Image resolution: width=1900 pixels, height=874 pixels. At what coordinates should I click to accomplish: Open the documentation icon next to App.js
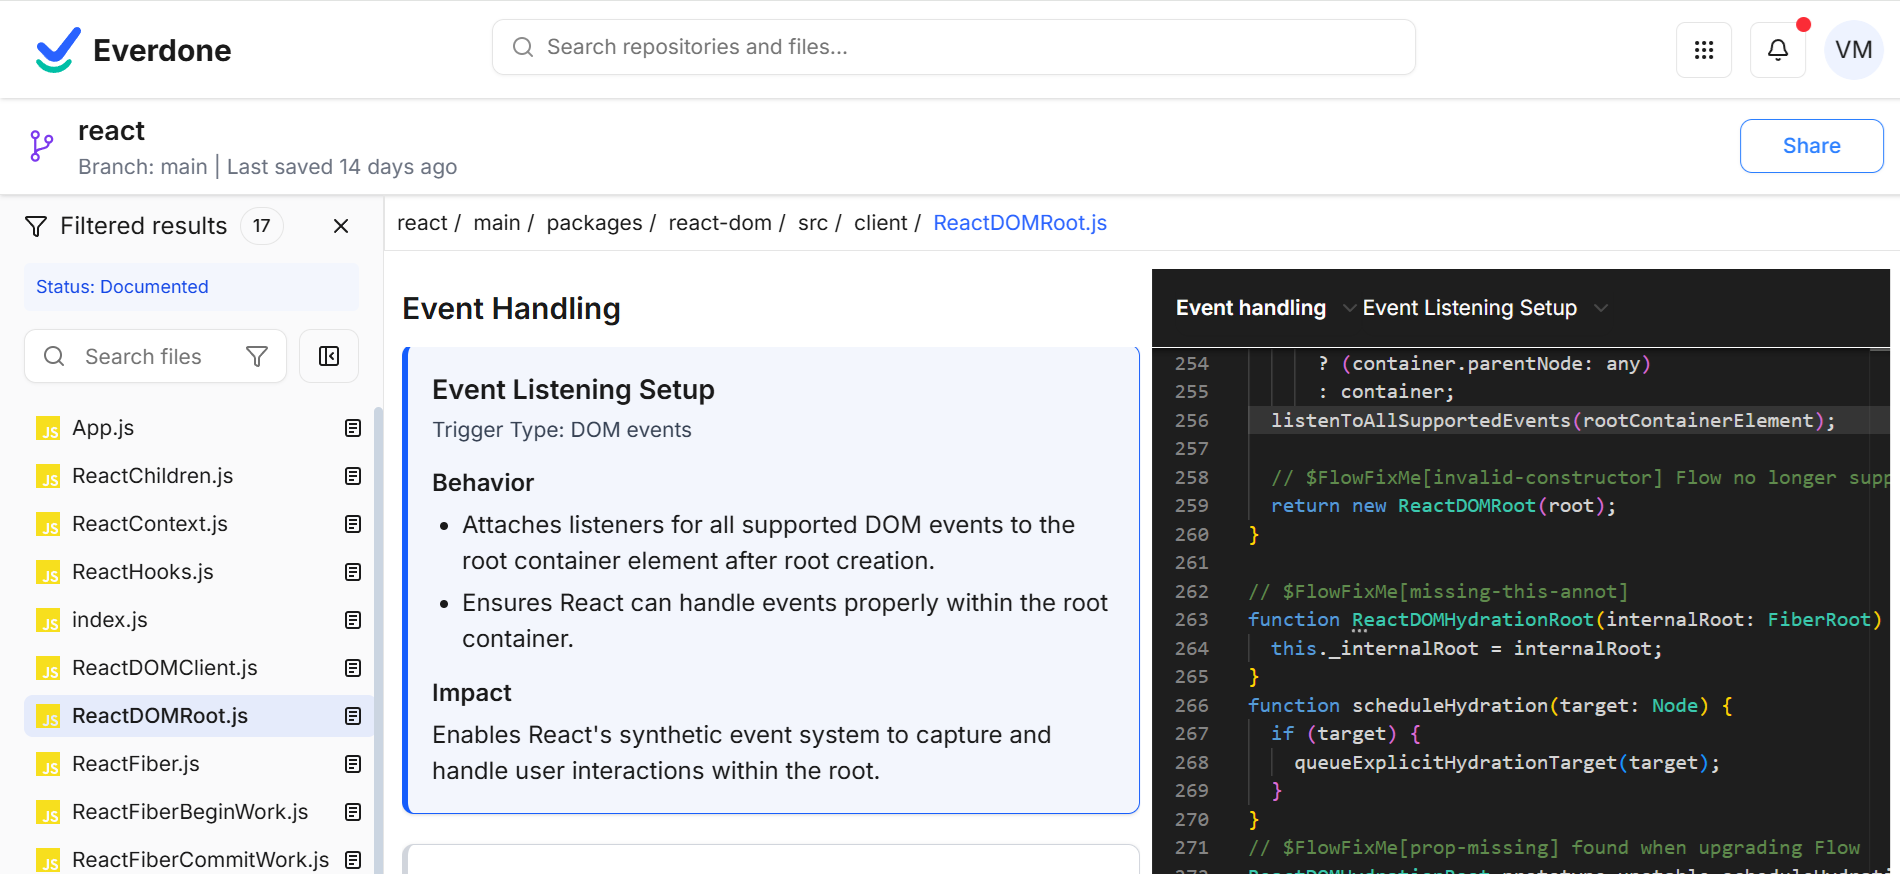tap(353, 428)
